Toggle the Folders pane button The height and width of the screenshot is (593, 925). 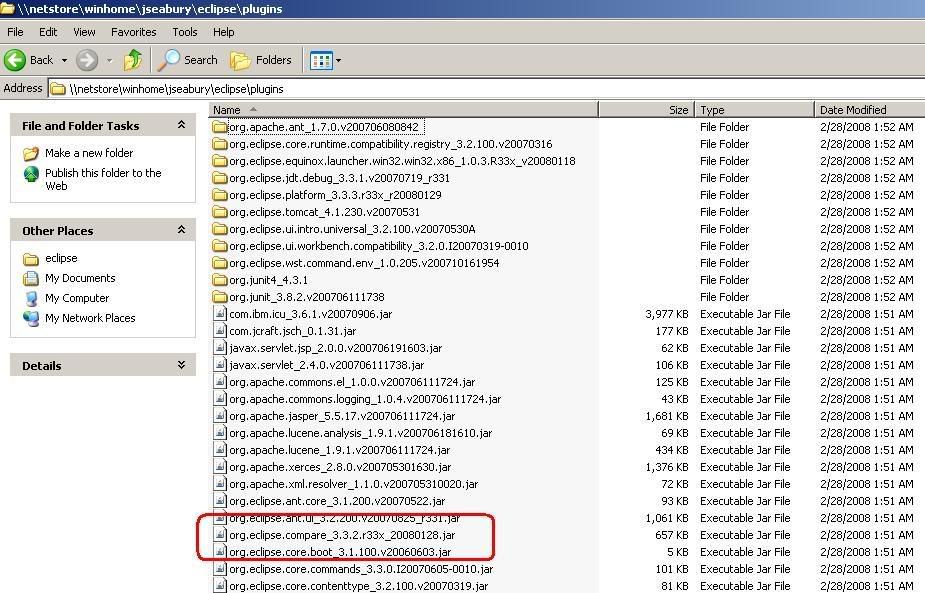click(x=261, y=60)
